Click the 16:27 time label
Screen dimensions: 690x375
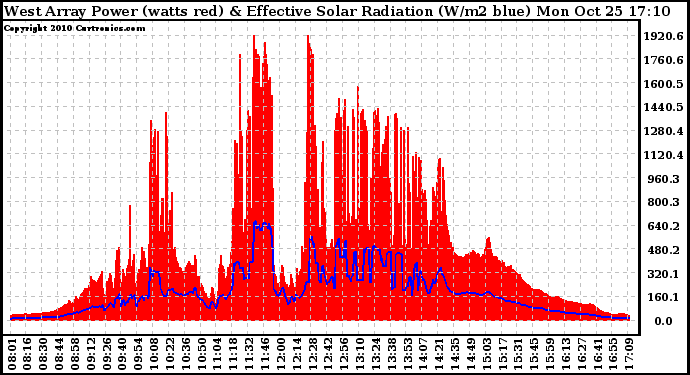tap(582, 354)
